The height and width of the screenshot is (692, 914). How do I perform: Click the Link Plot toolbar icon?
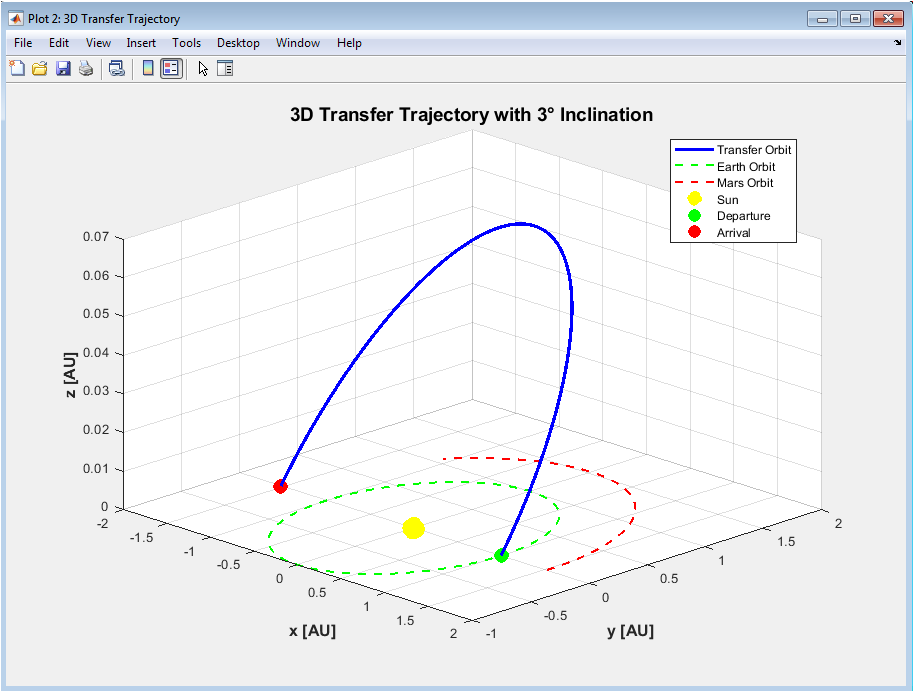(x=117, y=68)
